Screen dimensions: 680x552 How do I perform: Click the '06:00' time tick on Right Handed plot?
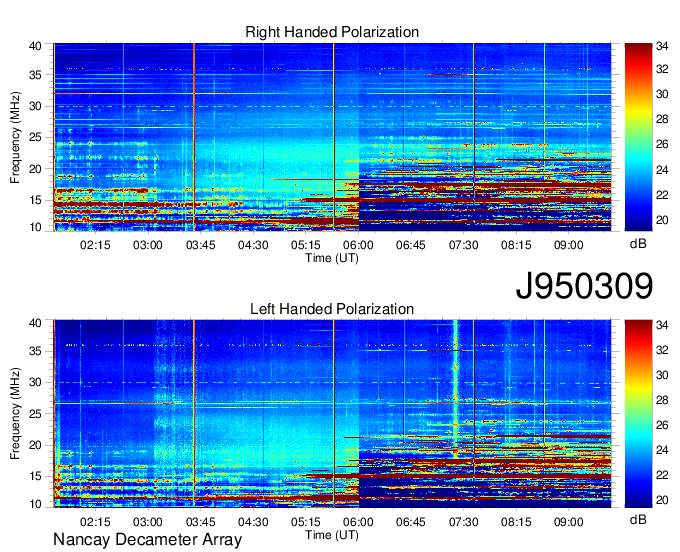coord(358,245)
